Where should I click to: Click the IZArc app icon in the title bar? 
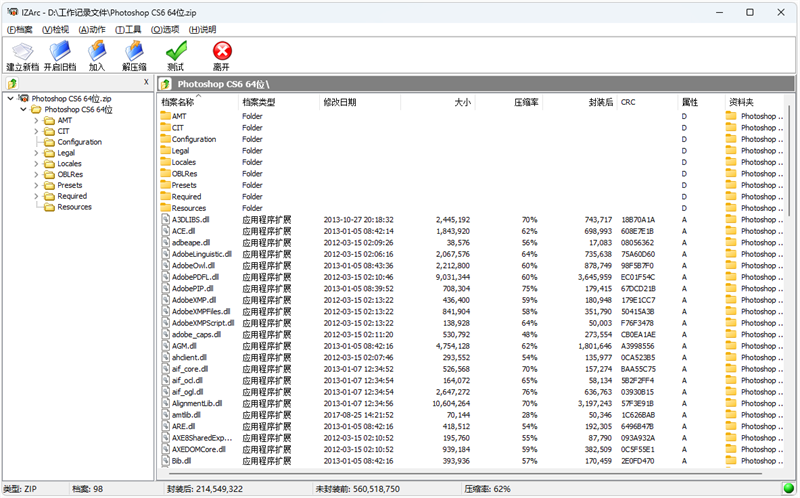12,12
